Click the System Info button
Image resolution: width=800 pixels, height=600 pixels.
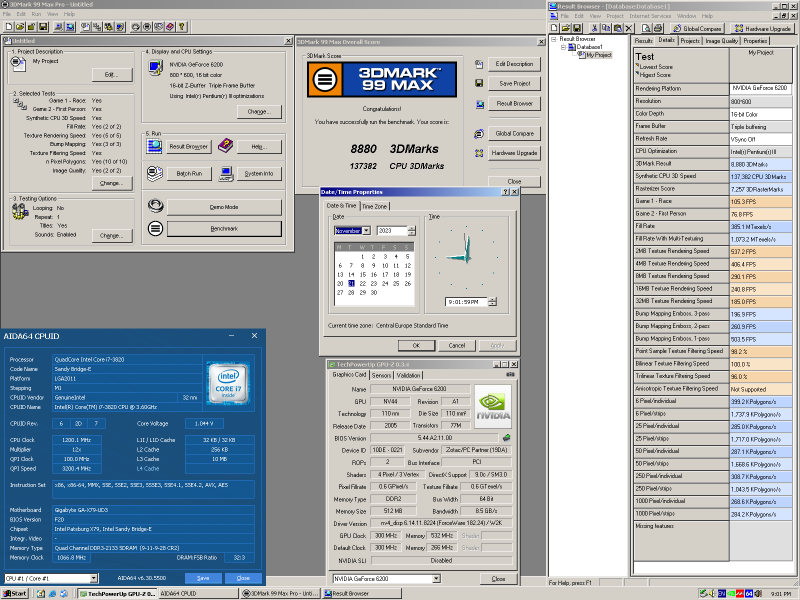(x=259, y=173)
